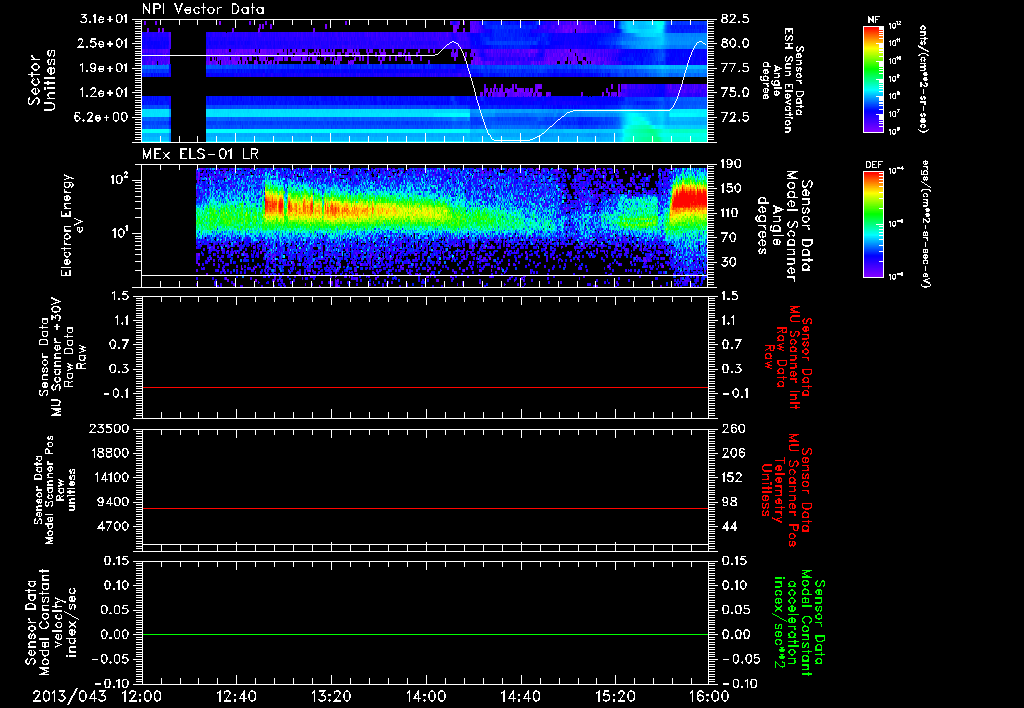Click the '206' telemetry tick label
This screenshot has height=708, width=1024.
(x=731, y=453)
